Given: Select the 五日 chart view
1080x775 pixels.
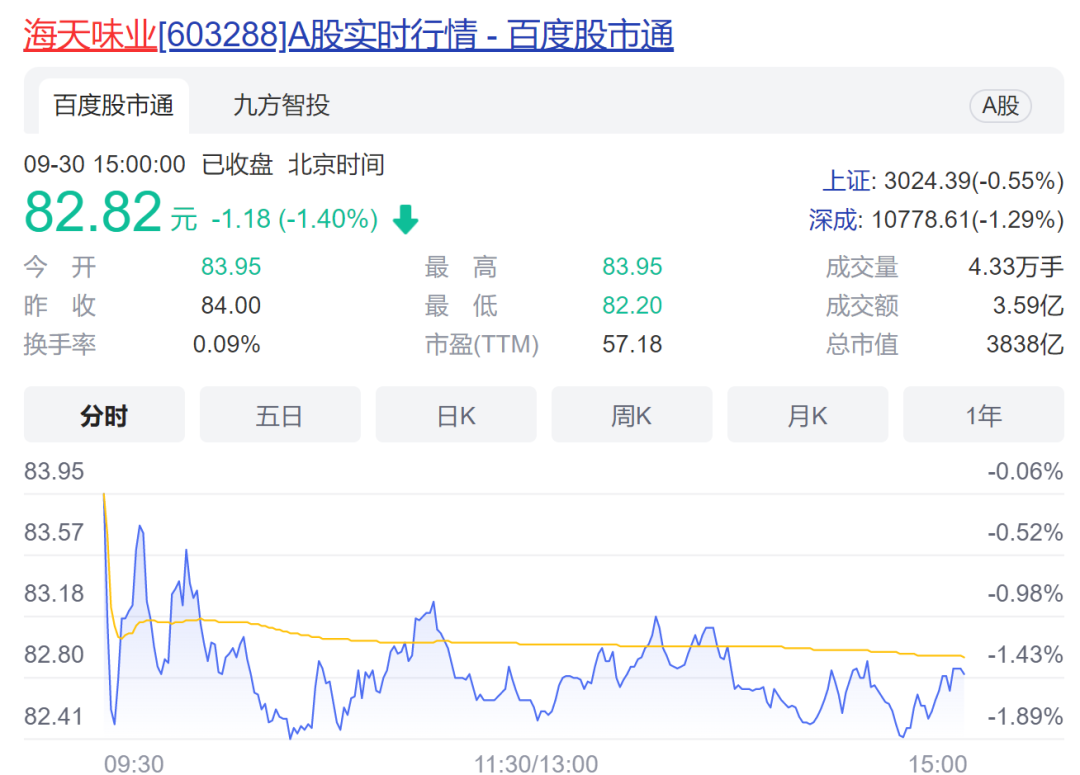Looking at the screenshot, I should pos(279,415).
